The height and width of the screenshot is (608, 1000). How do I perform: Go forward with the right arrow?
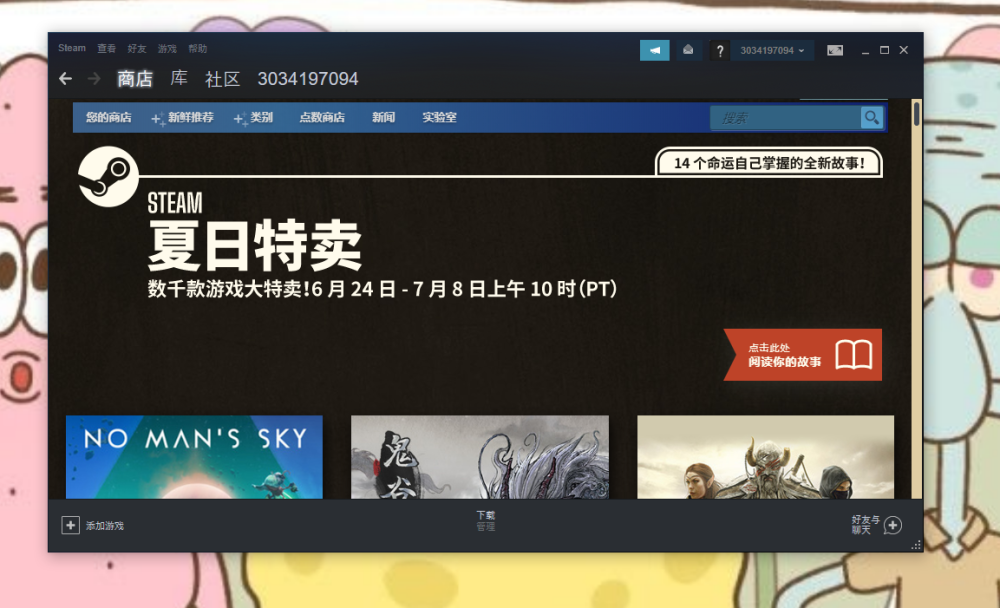94,78
